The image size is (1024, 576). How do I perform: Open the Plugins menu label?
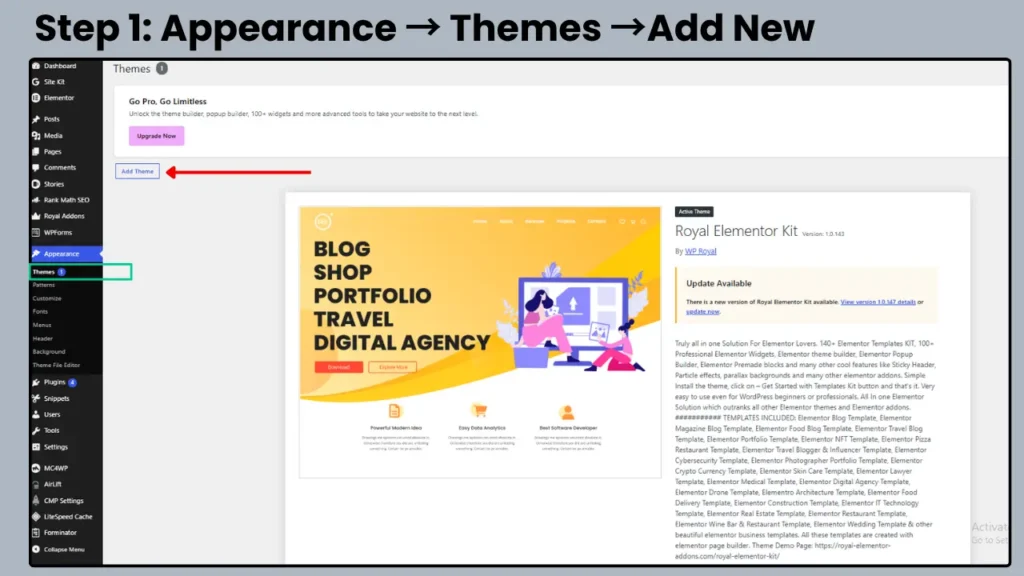click(x=54, y=382)
